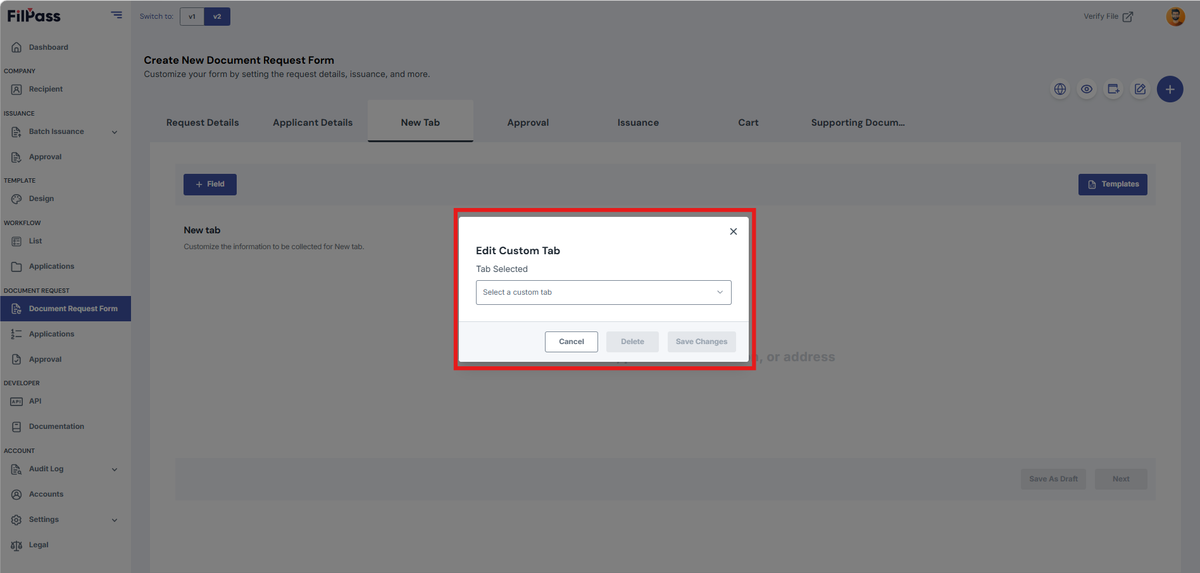Open the Supporting Documents tab
The width and height of the screenshot is (1200, 573).
point(858,122)
